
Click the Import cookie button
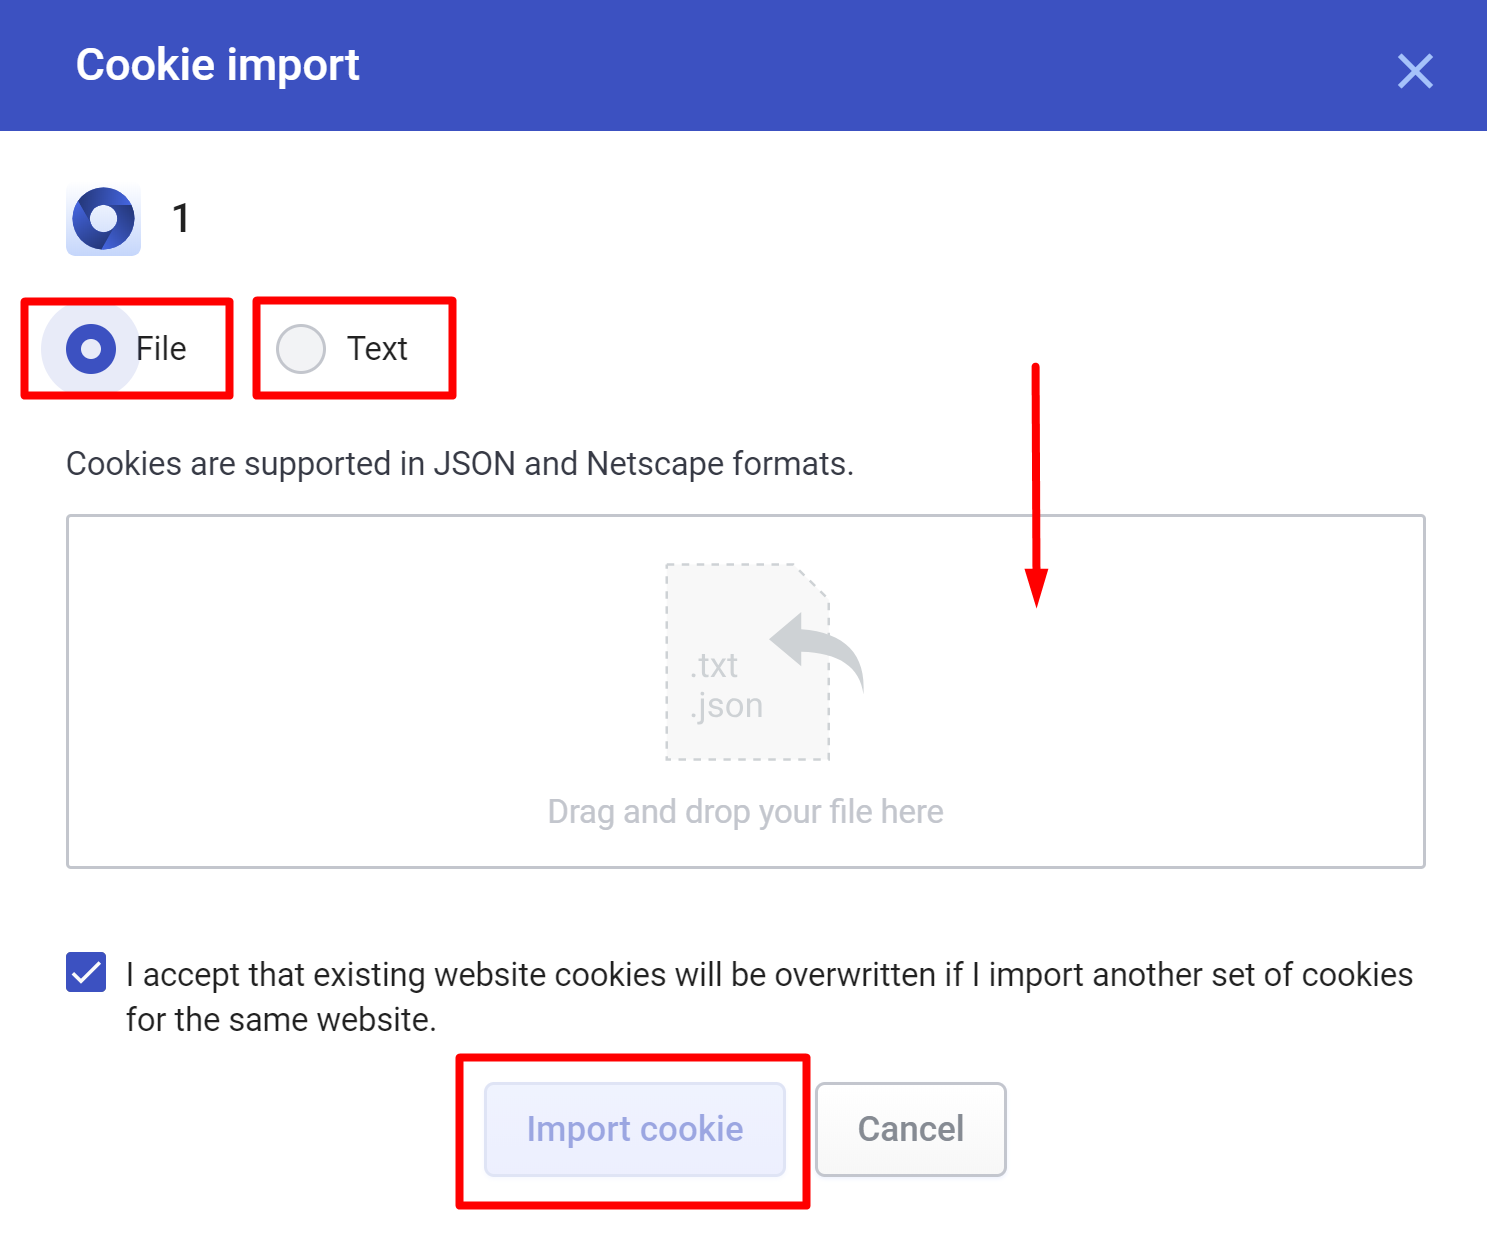pyautogui.click(x=635, y=1129)
